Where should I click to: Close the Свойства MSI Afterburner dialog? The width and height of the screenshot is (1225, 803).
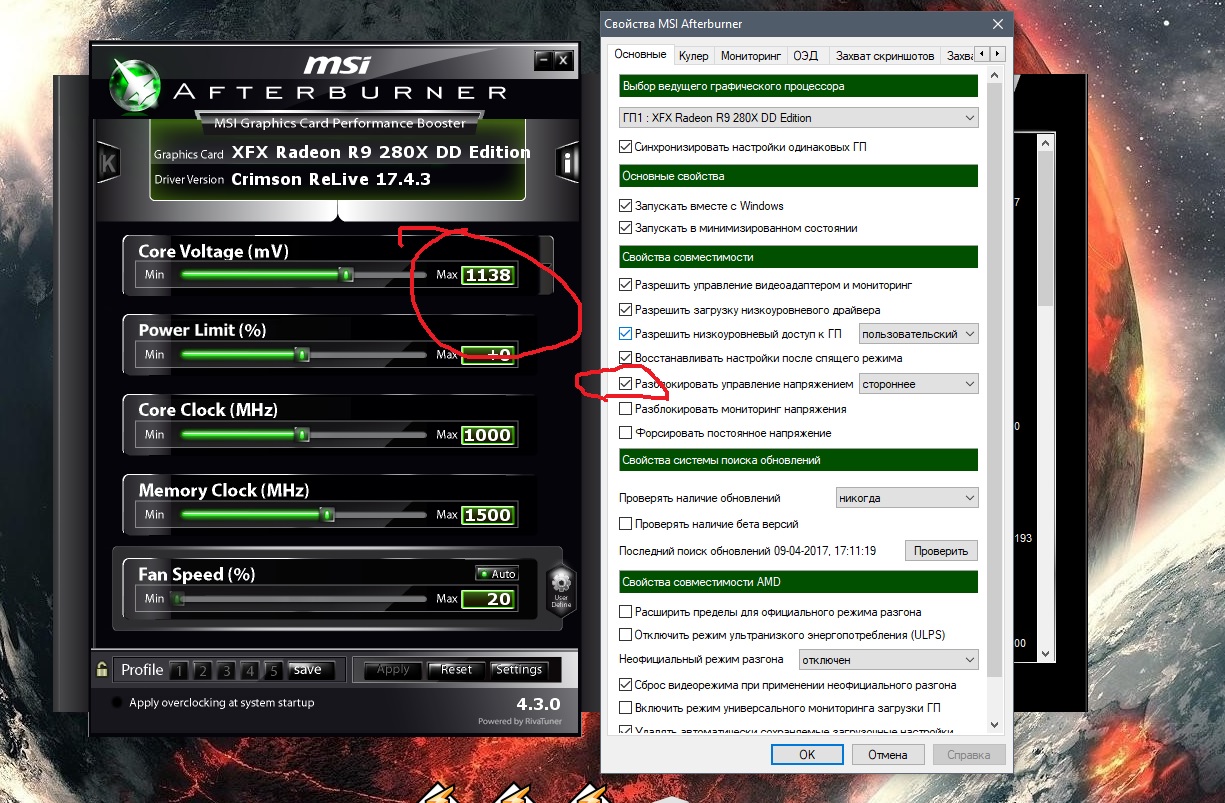tap(997, 24)
